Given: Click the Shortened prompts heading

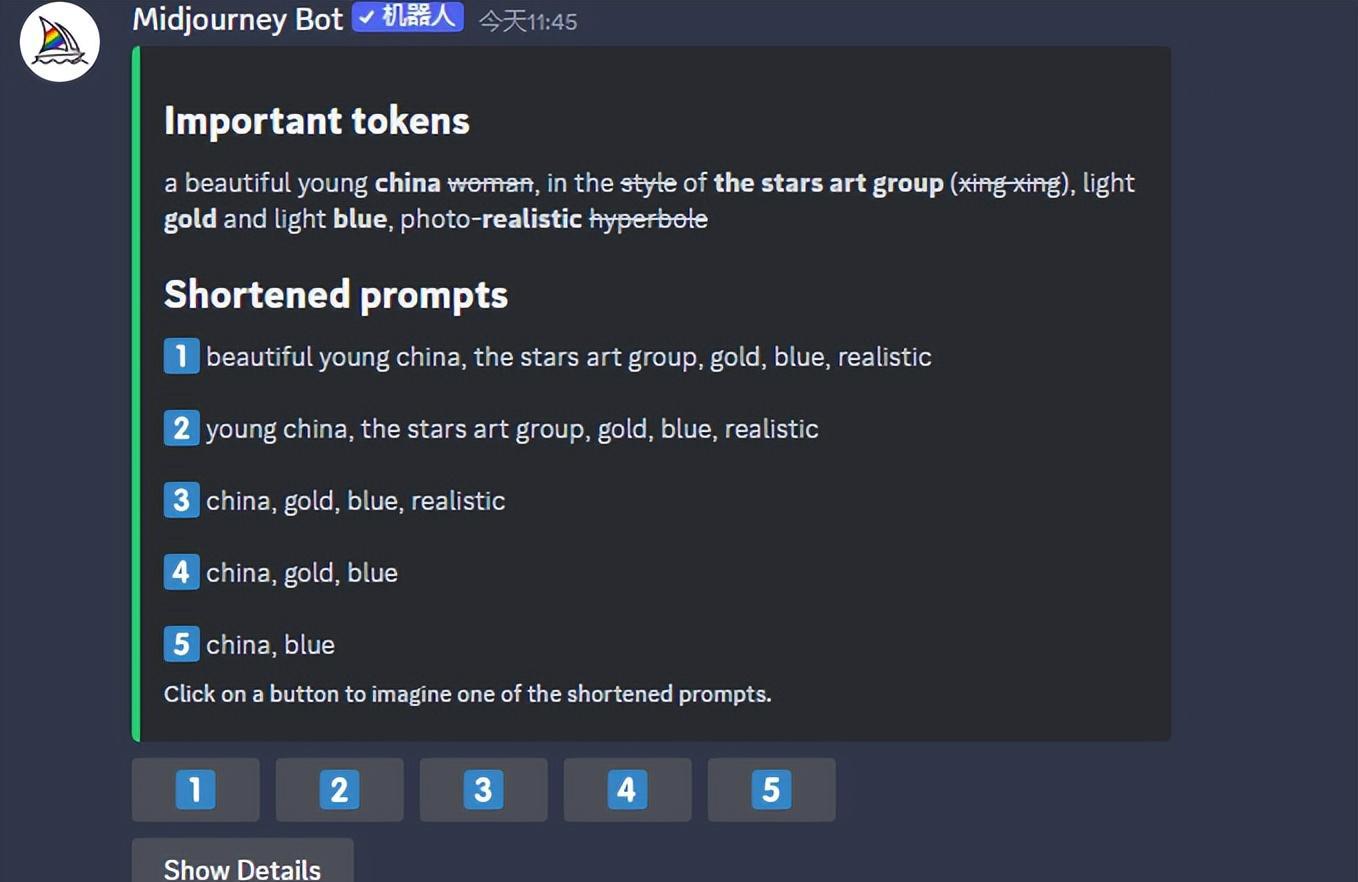Looking at the screenshot, I should click(x=336, y=295).
